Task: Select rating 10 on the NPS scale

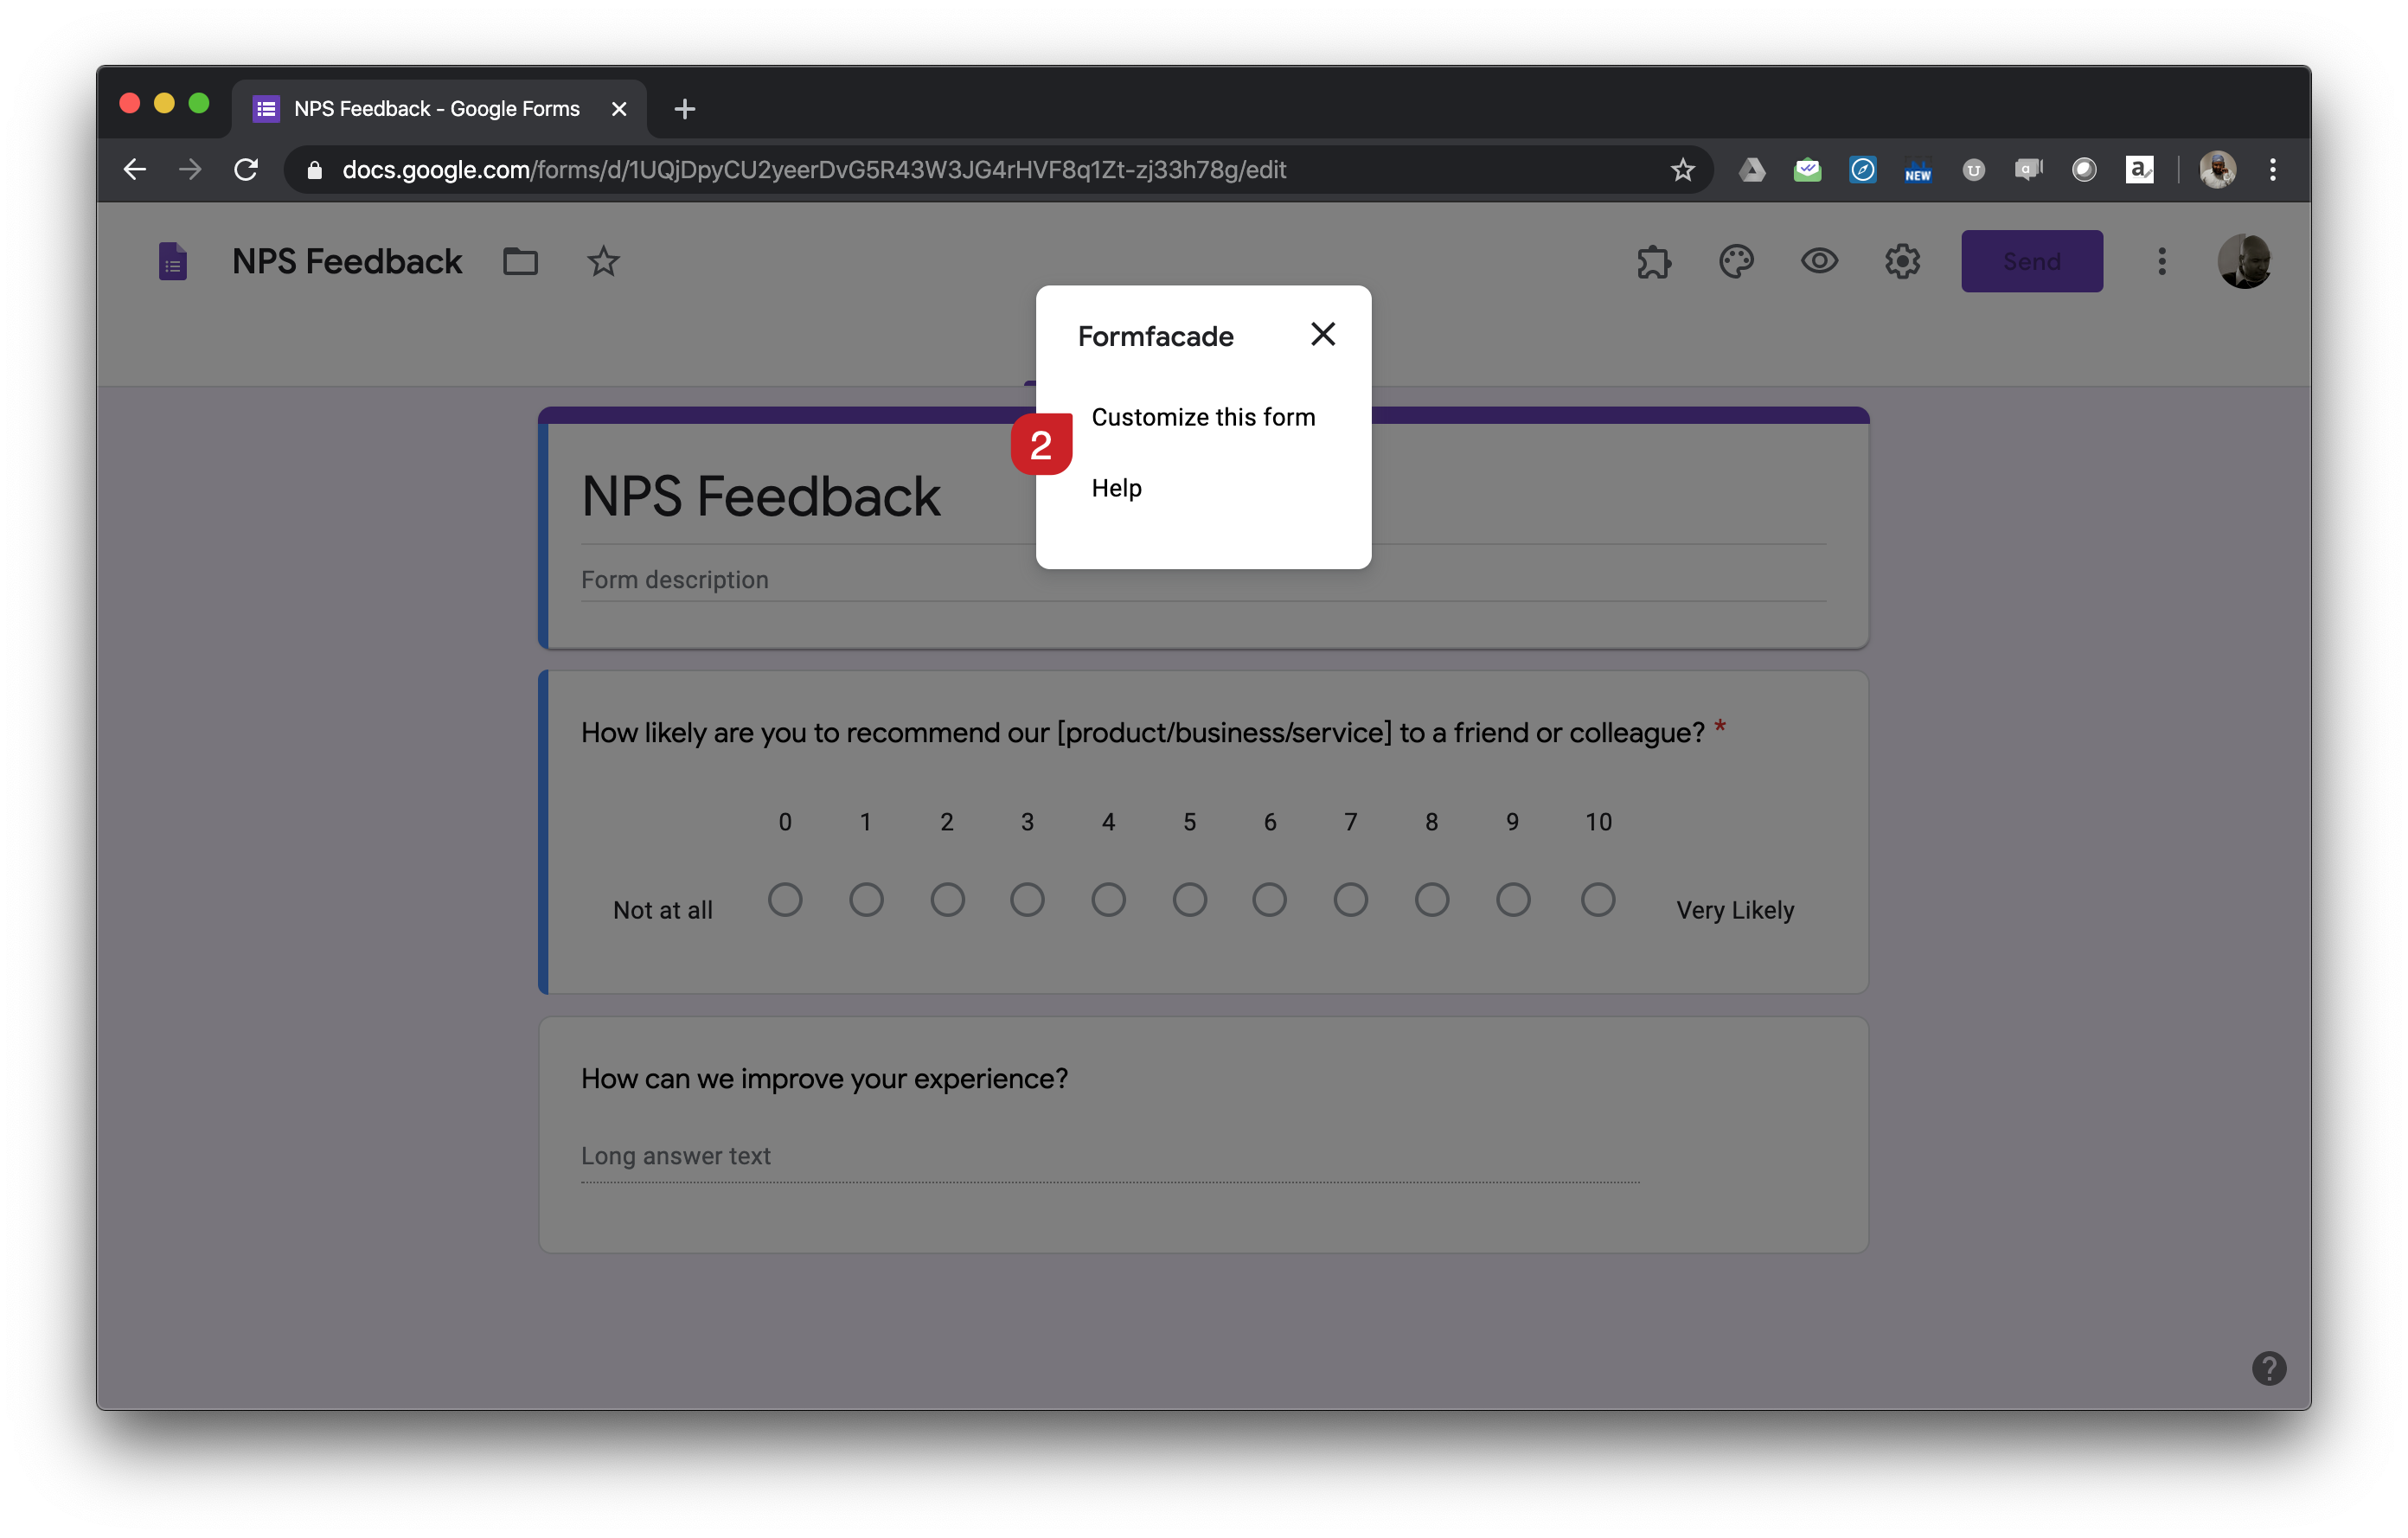Action: point(1598,899)
